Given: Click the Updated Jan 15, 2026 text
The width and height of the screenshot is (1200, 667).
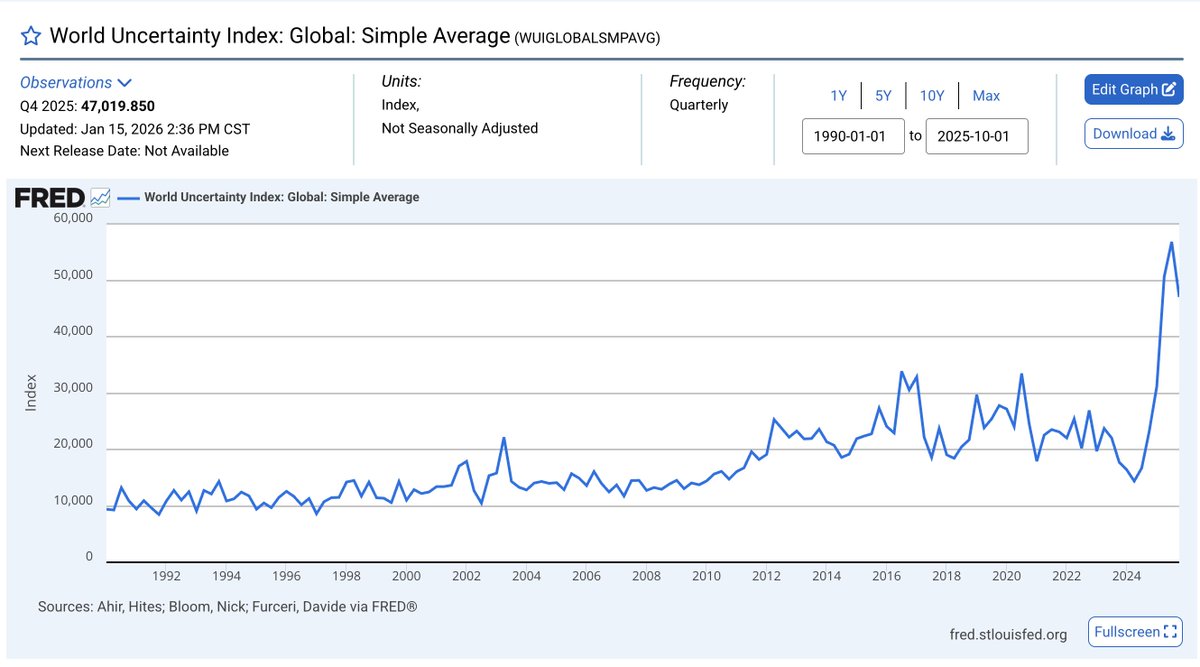Looking at the screenshot, I should click(x=135, y=129).
